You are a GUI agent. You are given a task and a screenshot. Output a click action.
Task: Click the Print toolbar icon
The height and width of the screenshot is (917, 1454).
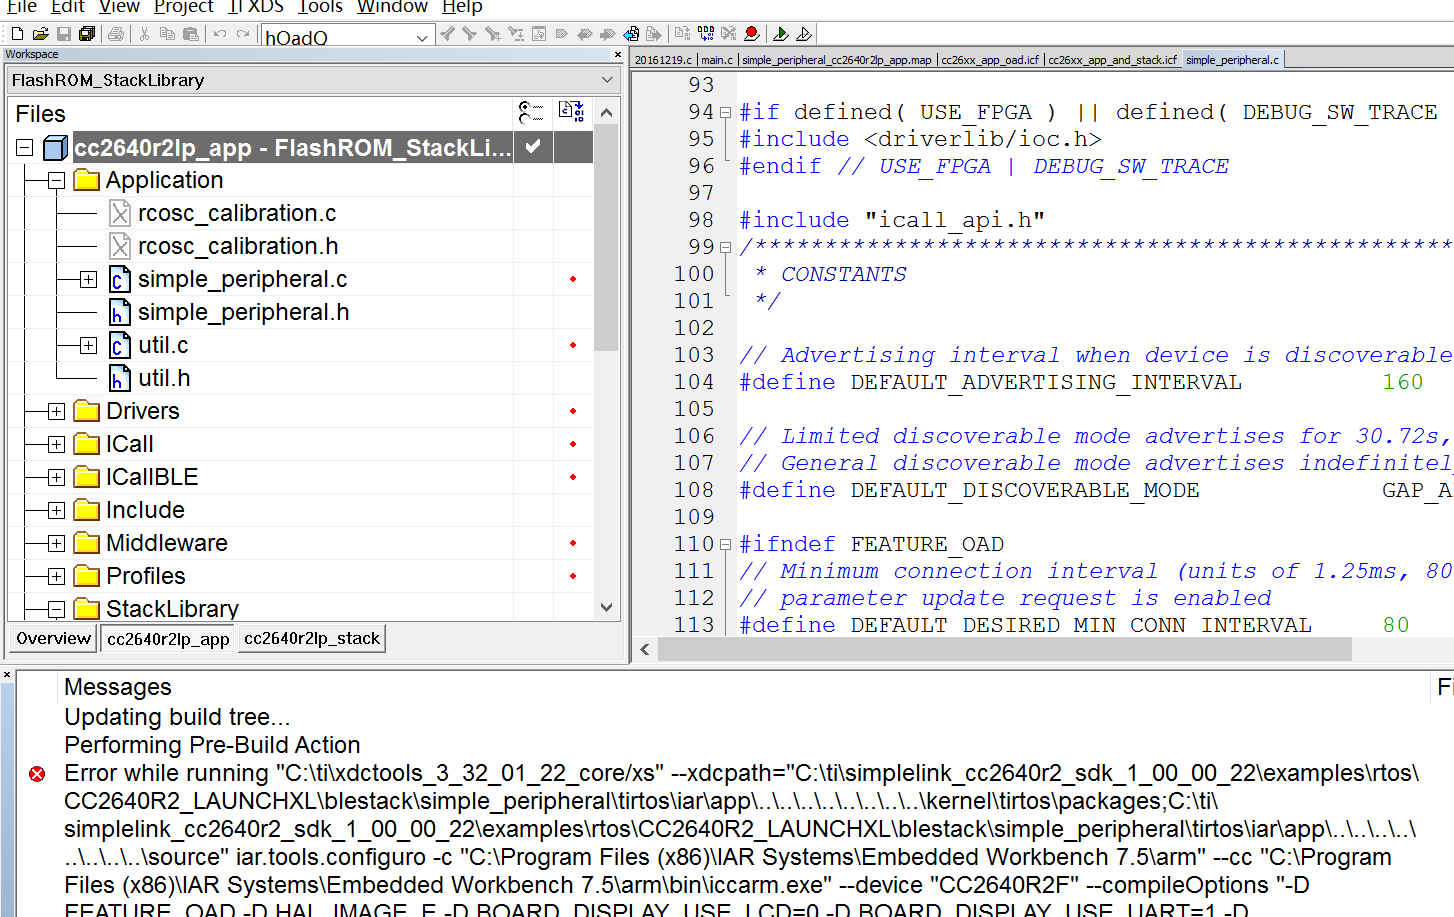(x=116, y=34)
